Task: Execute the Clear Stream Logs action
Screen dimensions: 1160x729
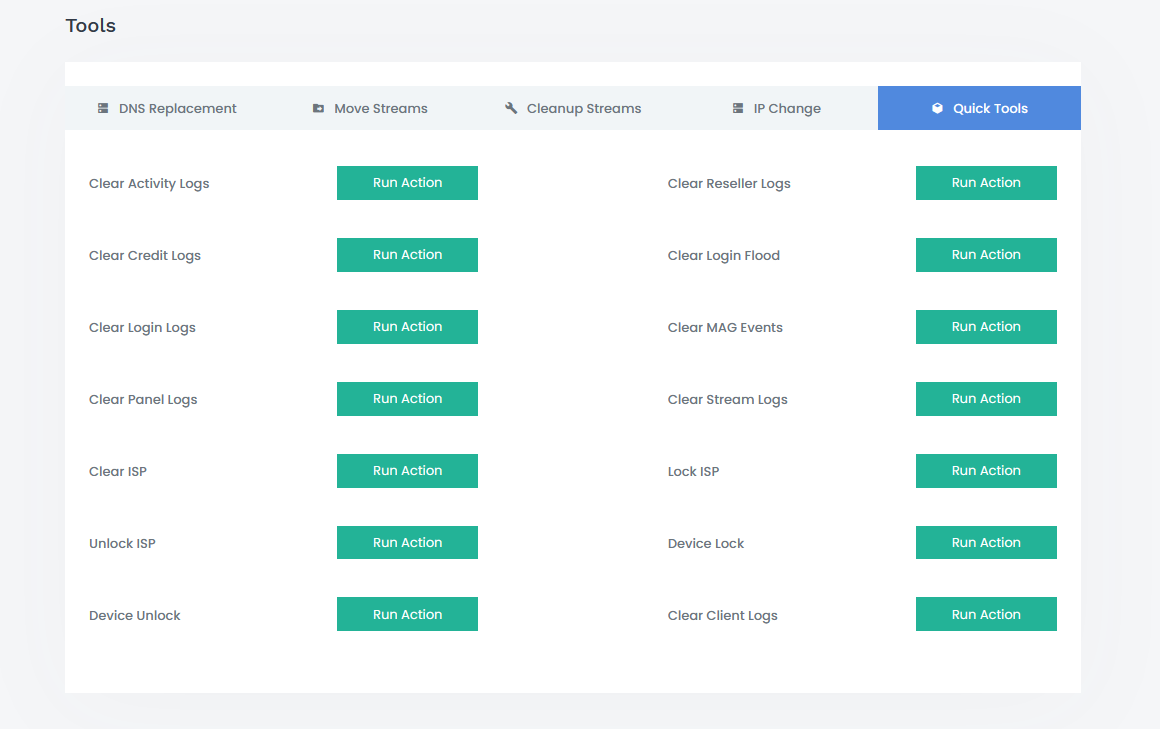Action: pyautogui.click(x=986, y=399)
